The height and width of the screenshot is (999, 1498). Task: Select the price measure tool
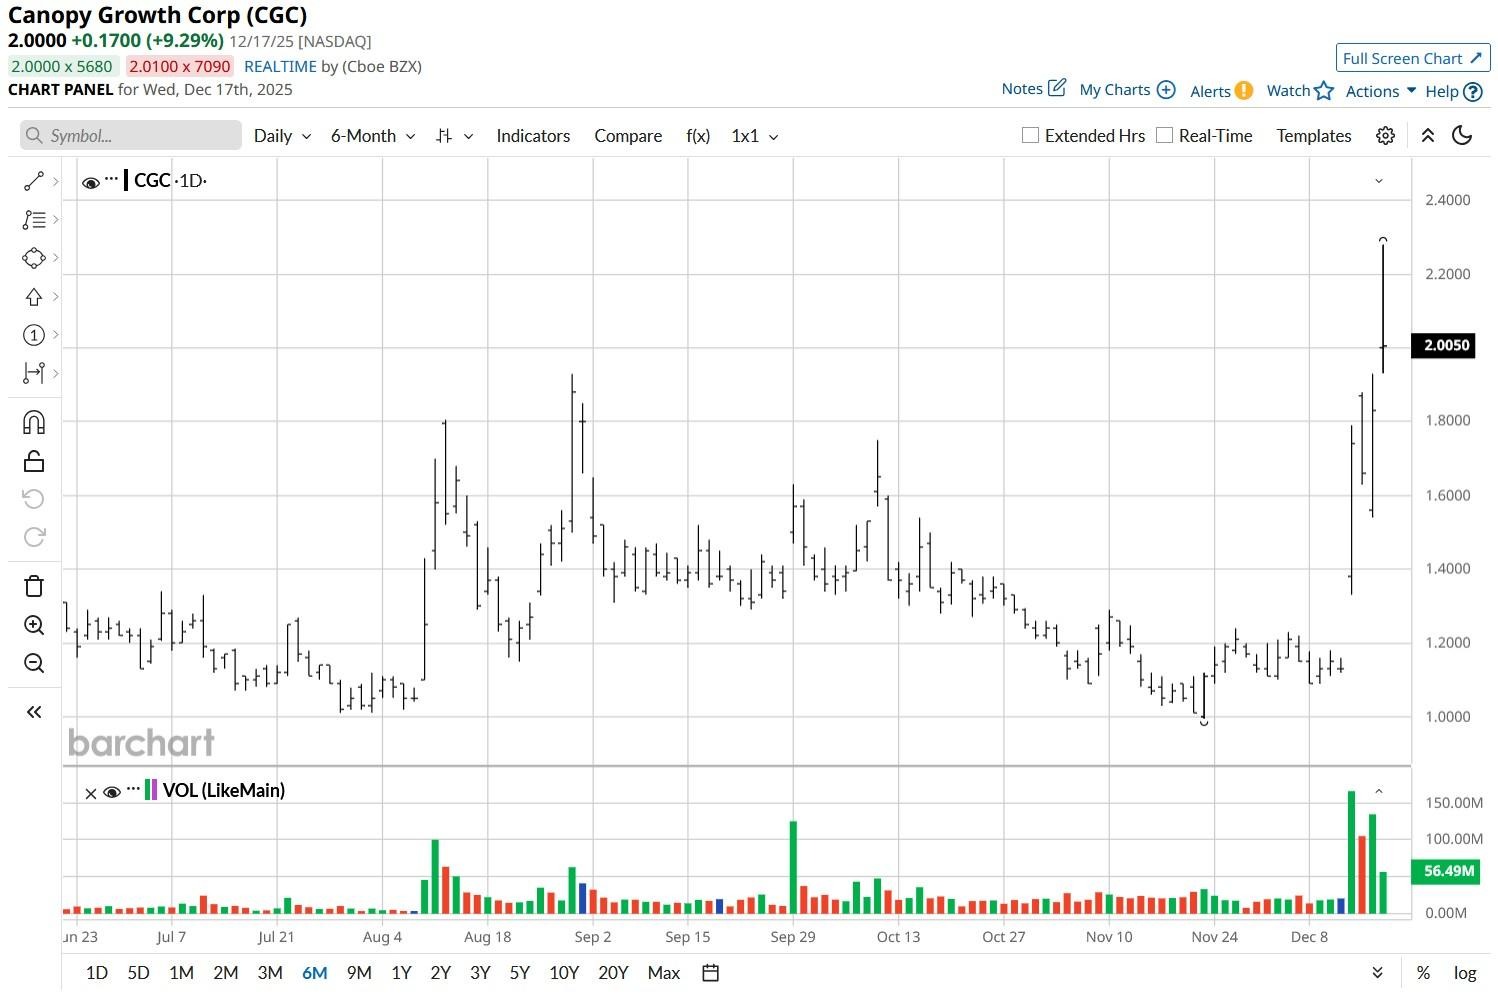pyautogui.click(x=34, y=373)
